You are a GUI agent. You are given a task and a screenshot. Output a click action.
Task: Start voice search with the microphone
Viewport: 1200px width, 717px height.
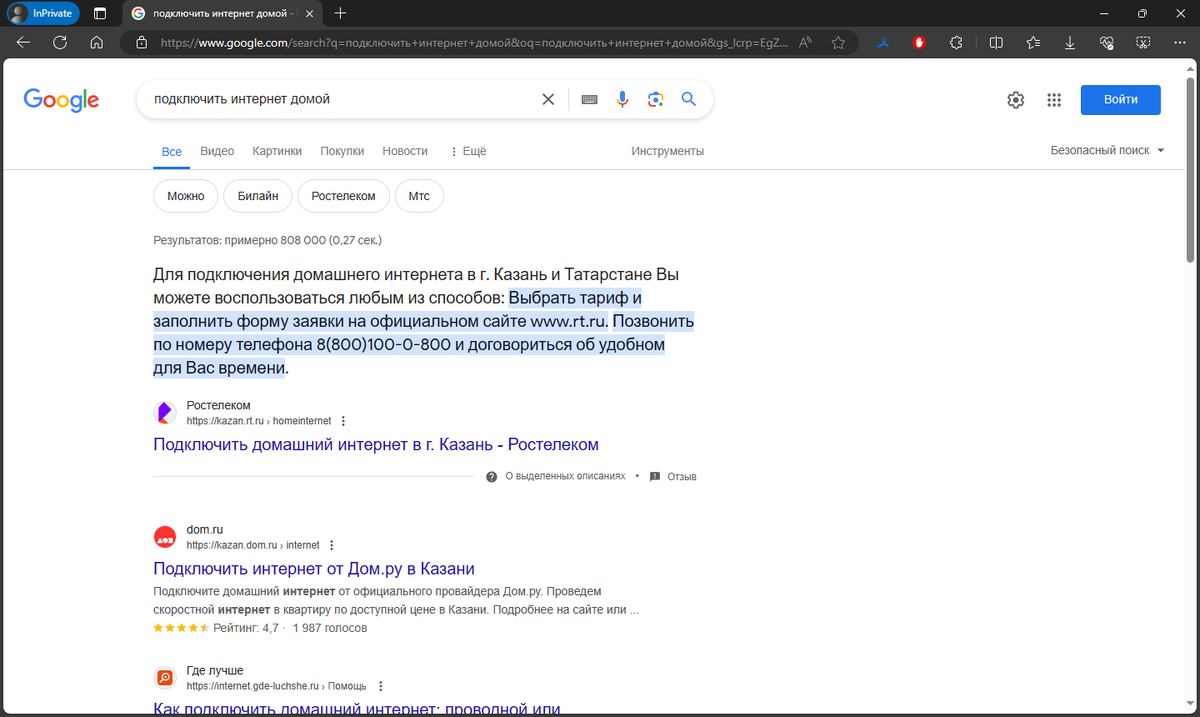622,99
